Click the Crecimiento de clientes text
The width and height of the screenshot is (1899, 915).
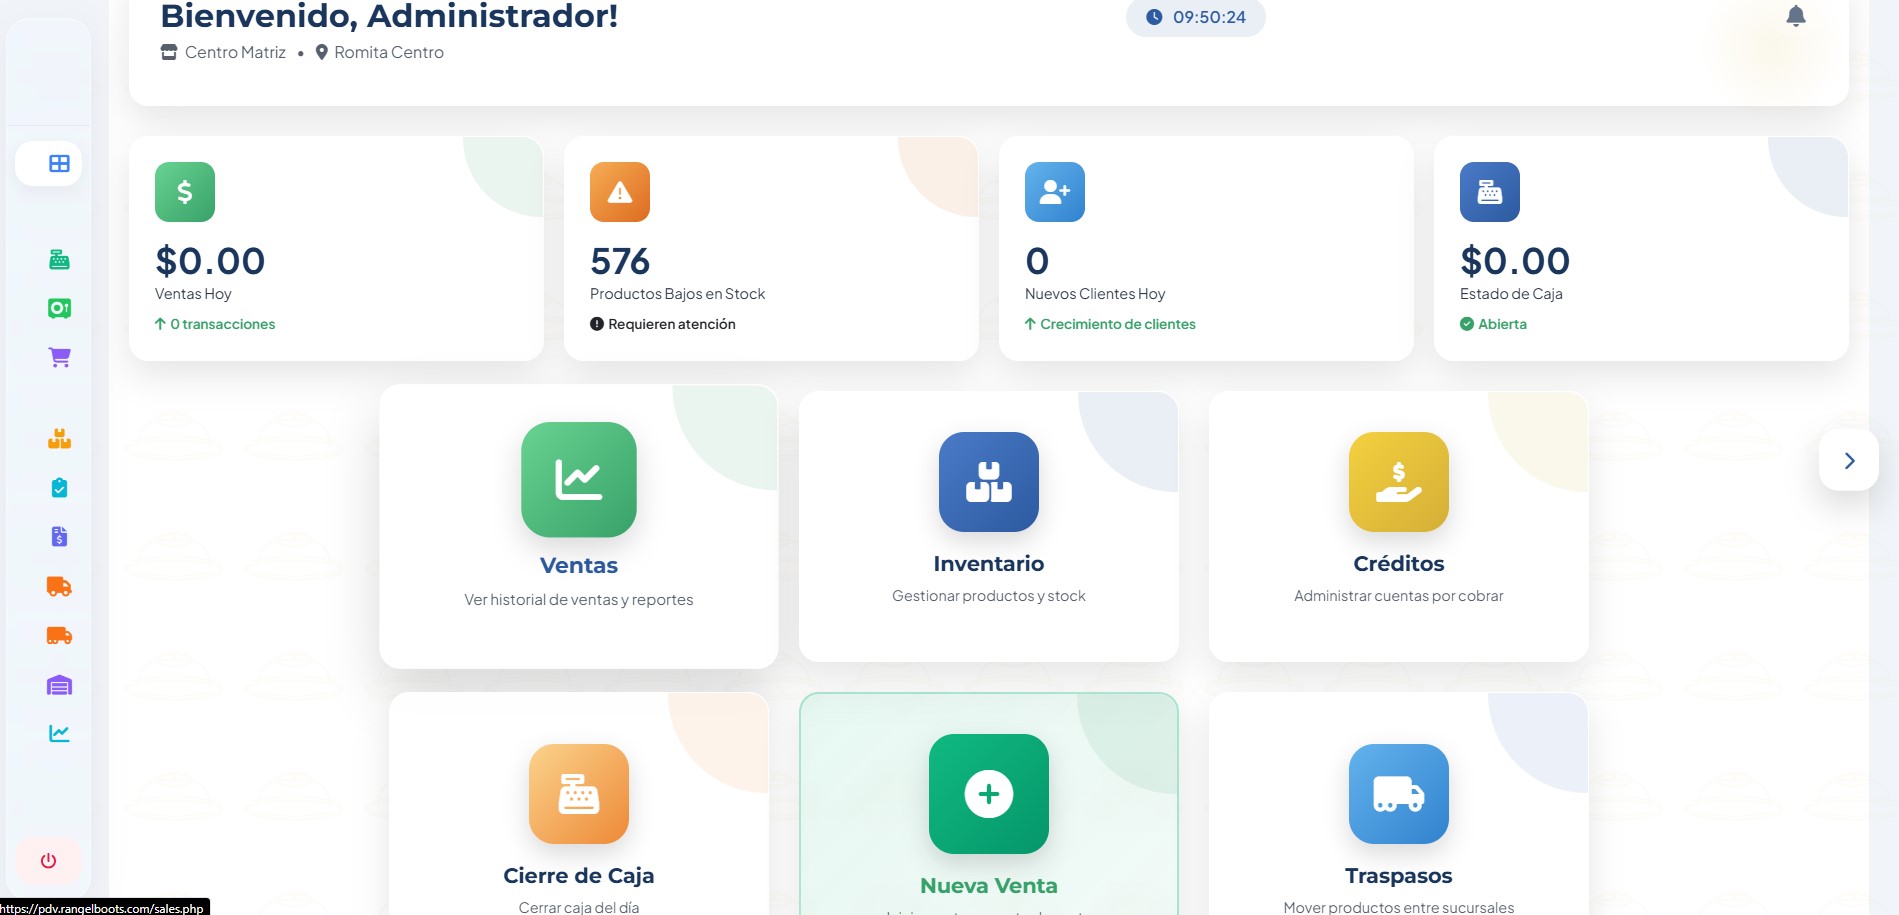(1118, 324)
